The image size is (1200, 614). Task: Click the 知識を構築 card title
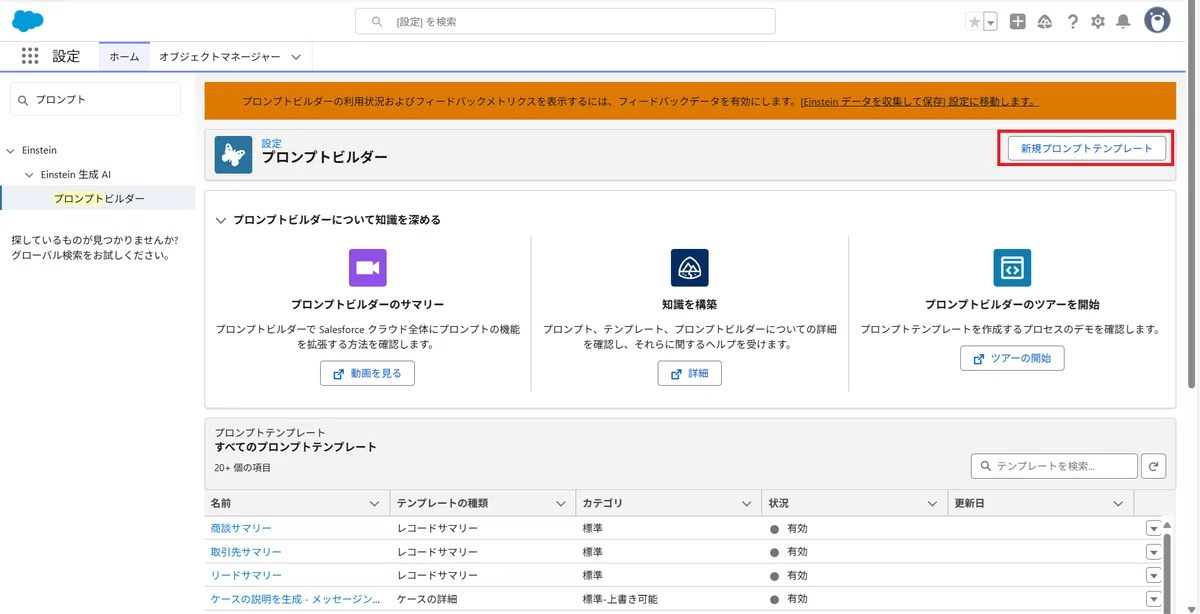point(690,305)
